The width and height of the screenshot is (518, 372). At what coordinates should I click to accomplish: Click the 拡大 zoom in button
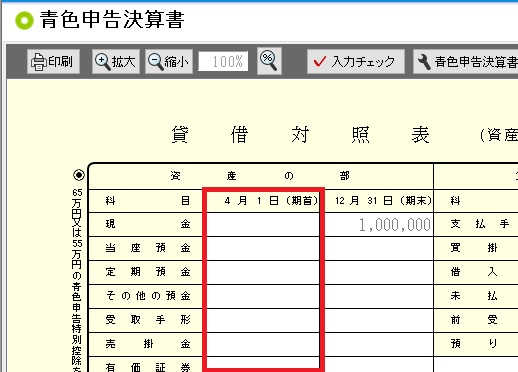point(116,61)
